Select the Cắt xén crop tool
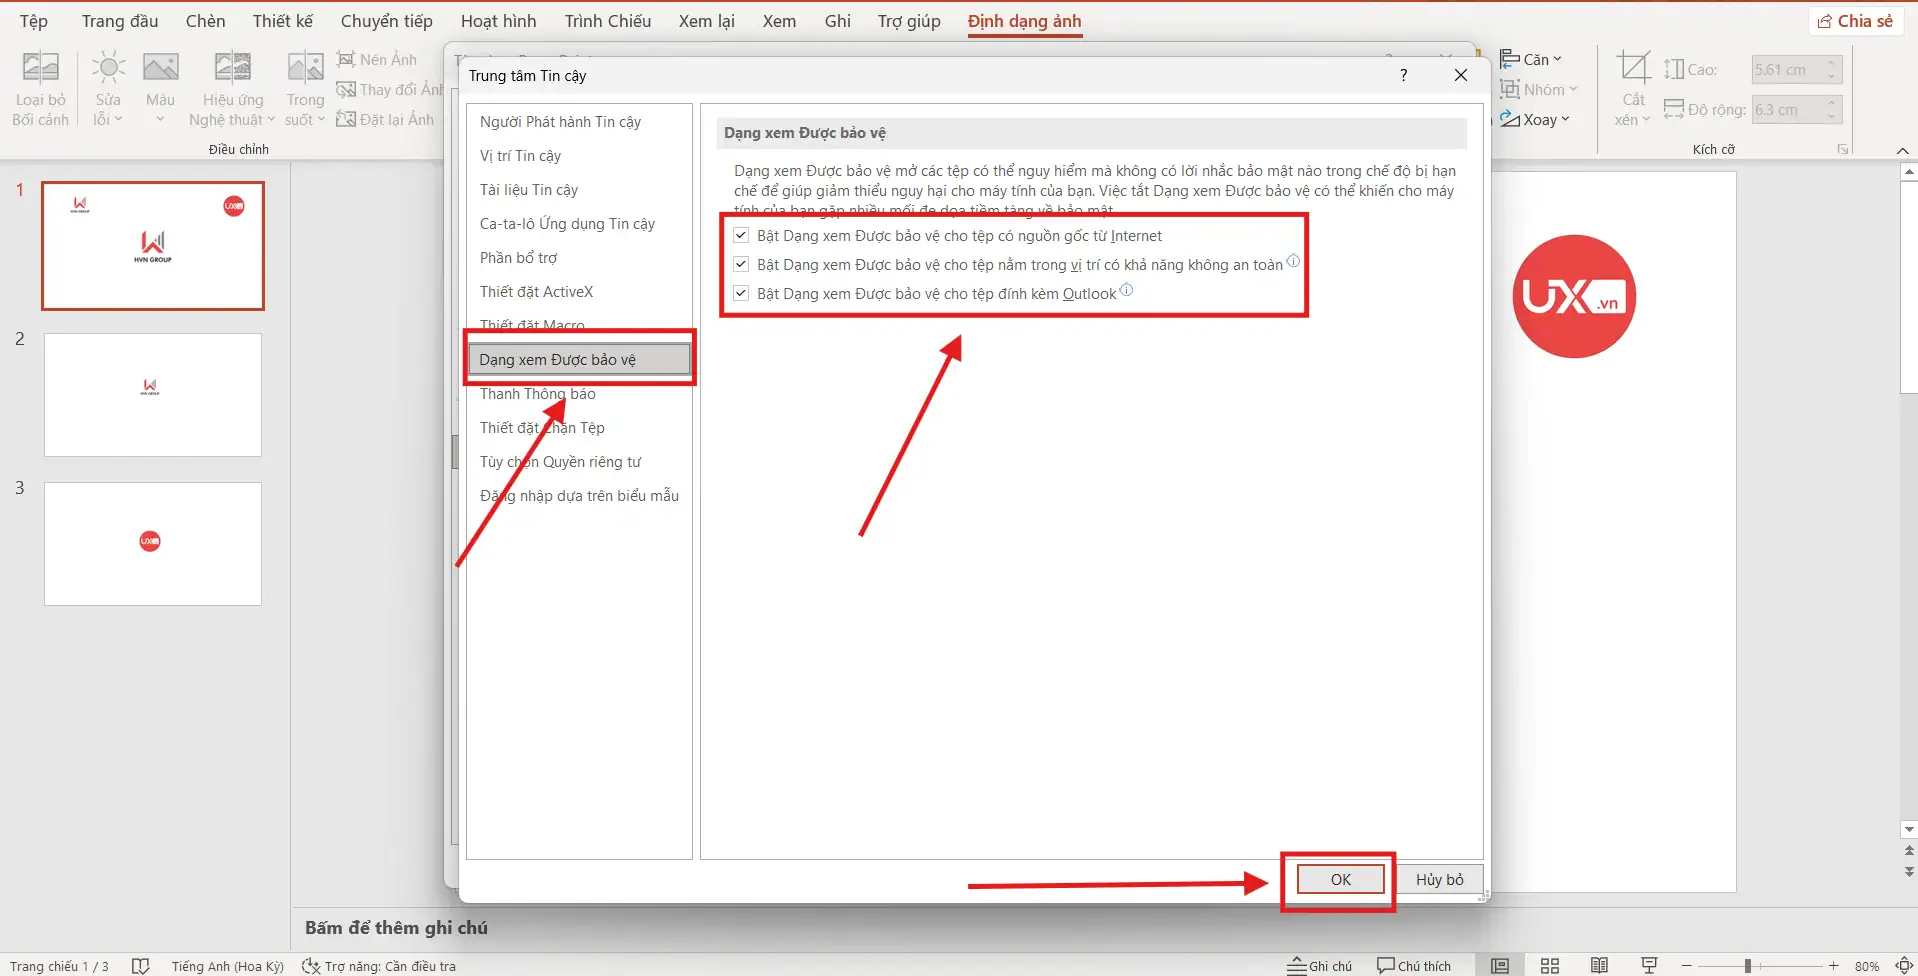The image size is (1918, 976). 1632,90
